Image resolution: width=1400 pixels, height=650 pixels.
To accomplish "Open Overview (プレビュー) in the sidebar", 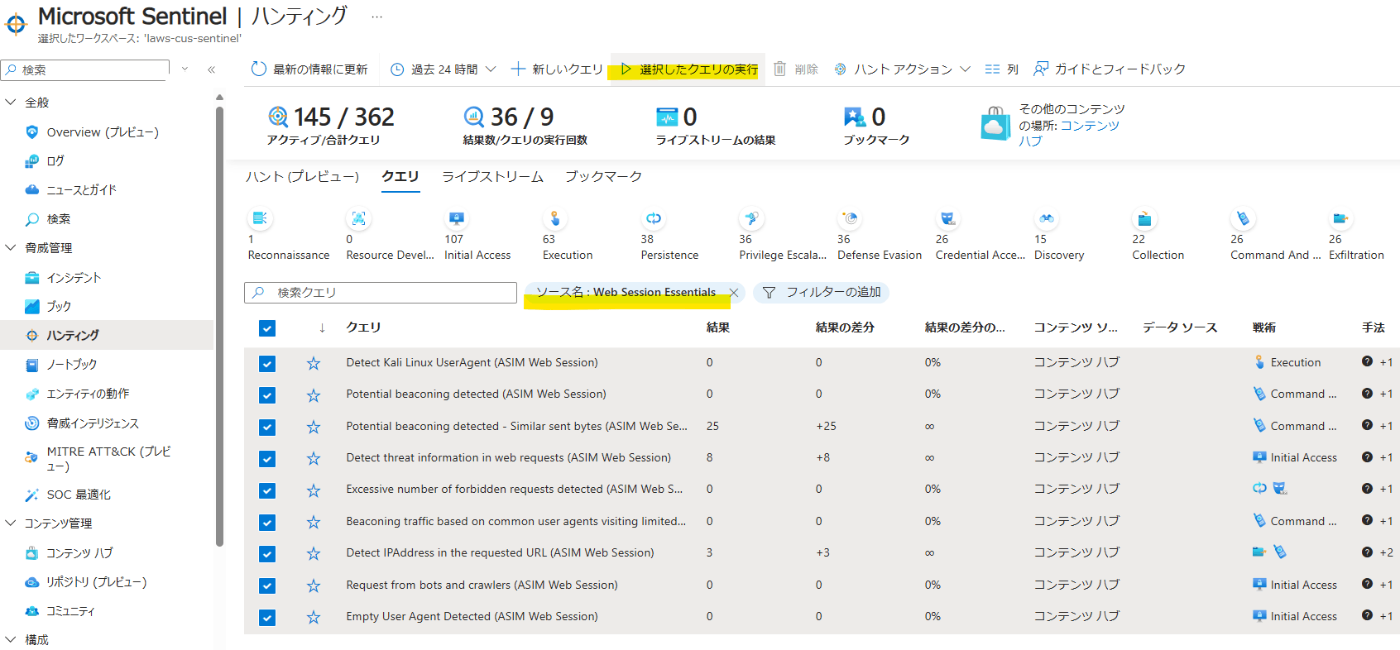I will (102, 132).
